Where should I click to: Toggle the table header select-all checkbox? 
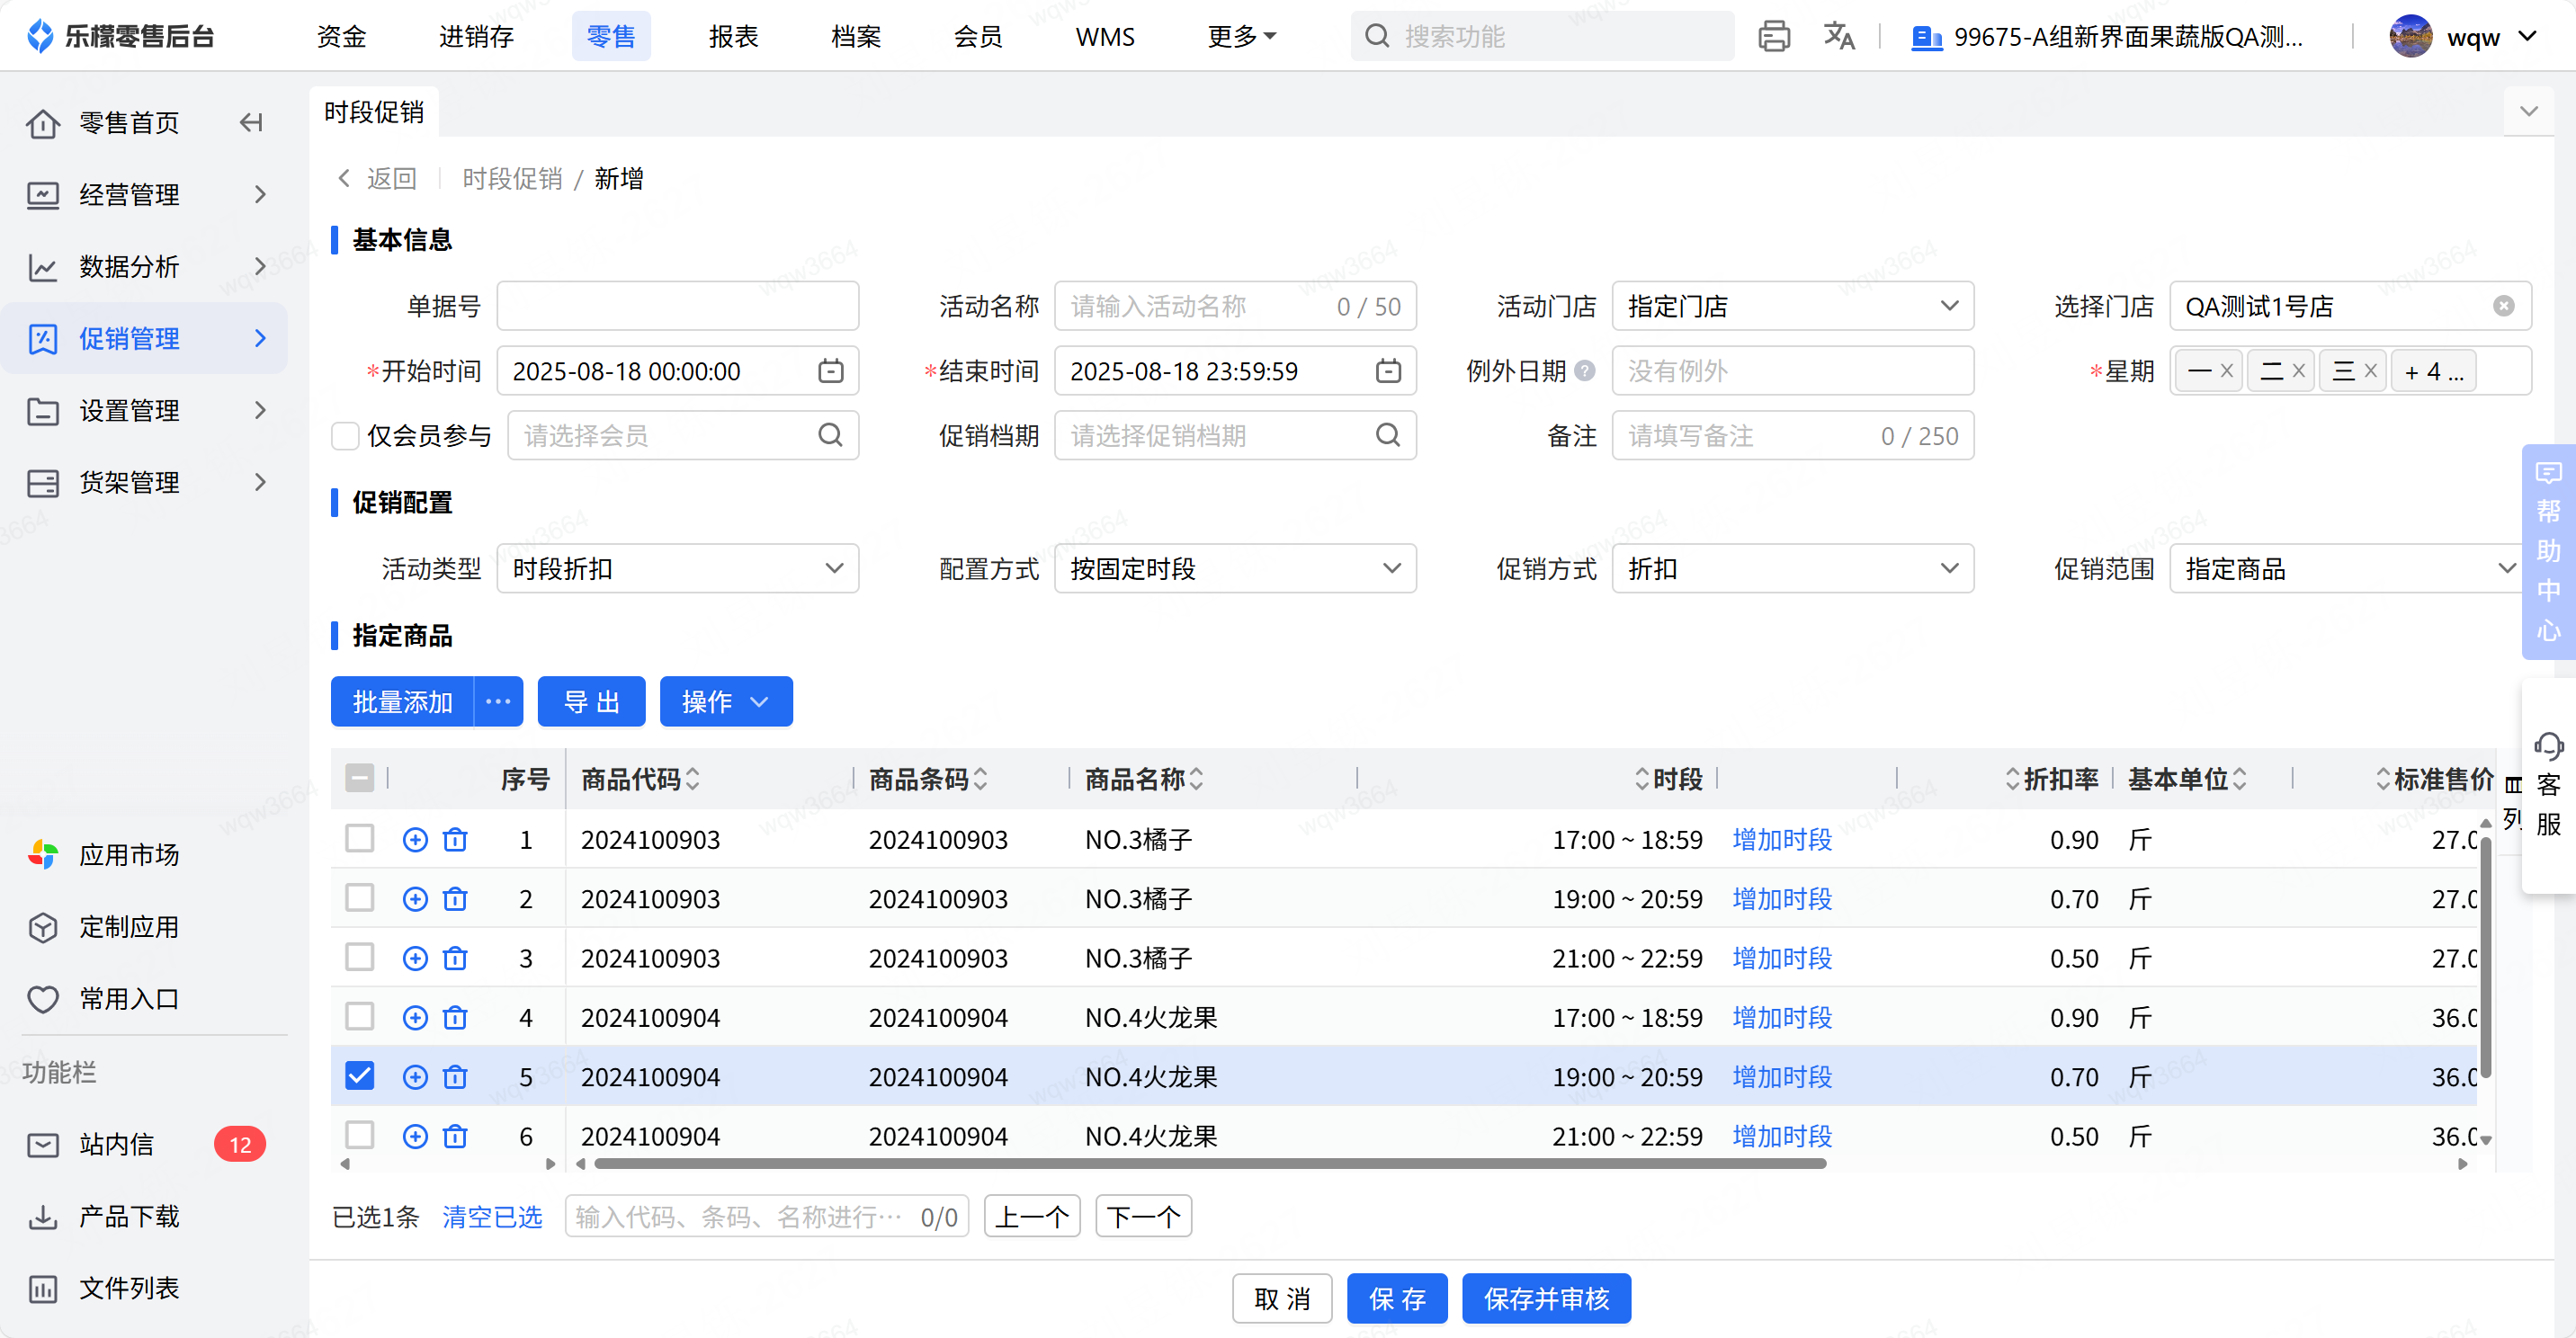coord(359,778)
